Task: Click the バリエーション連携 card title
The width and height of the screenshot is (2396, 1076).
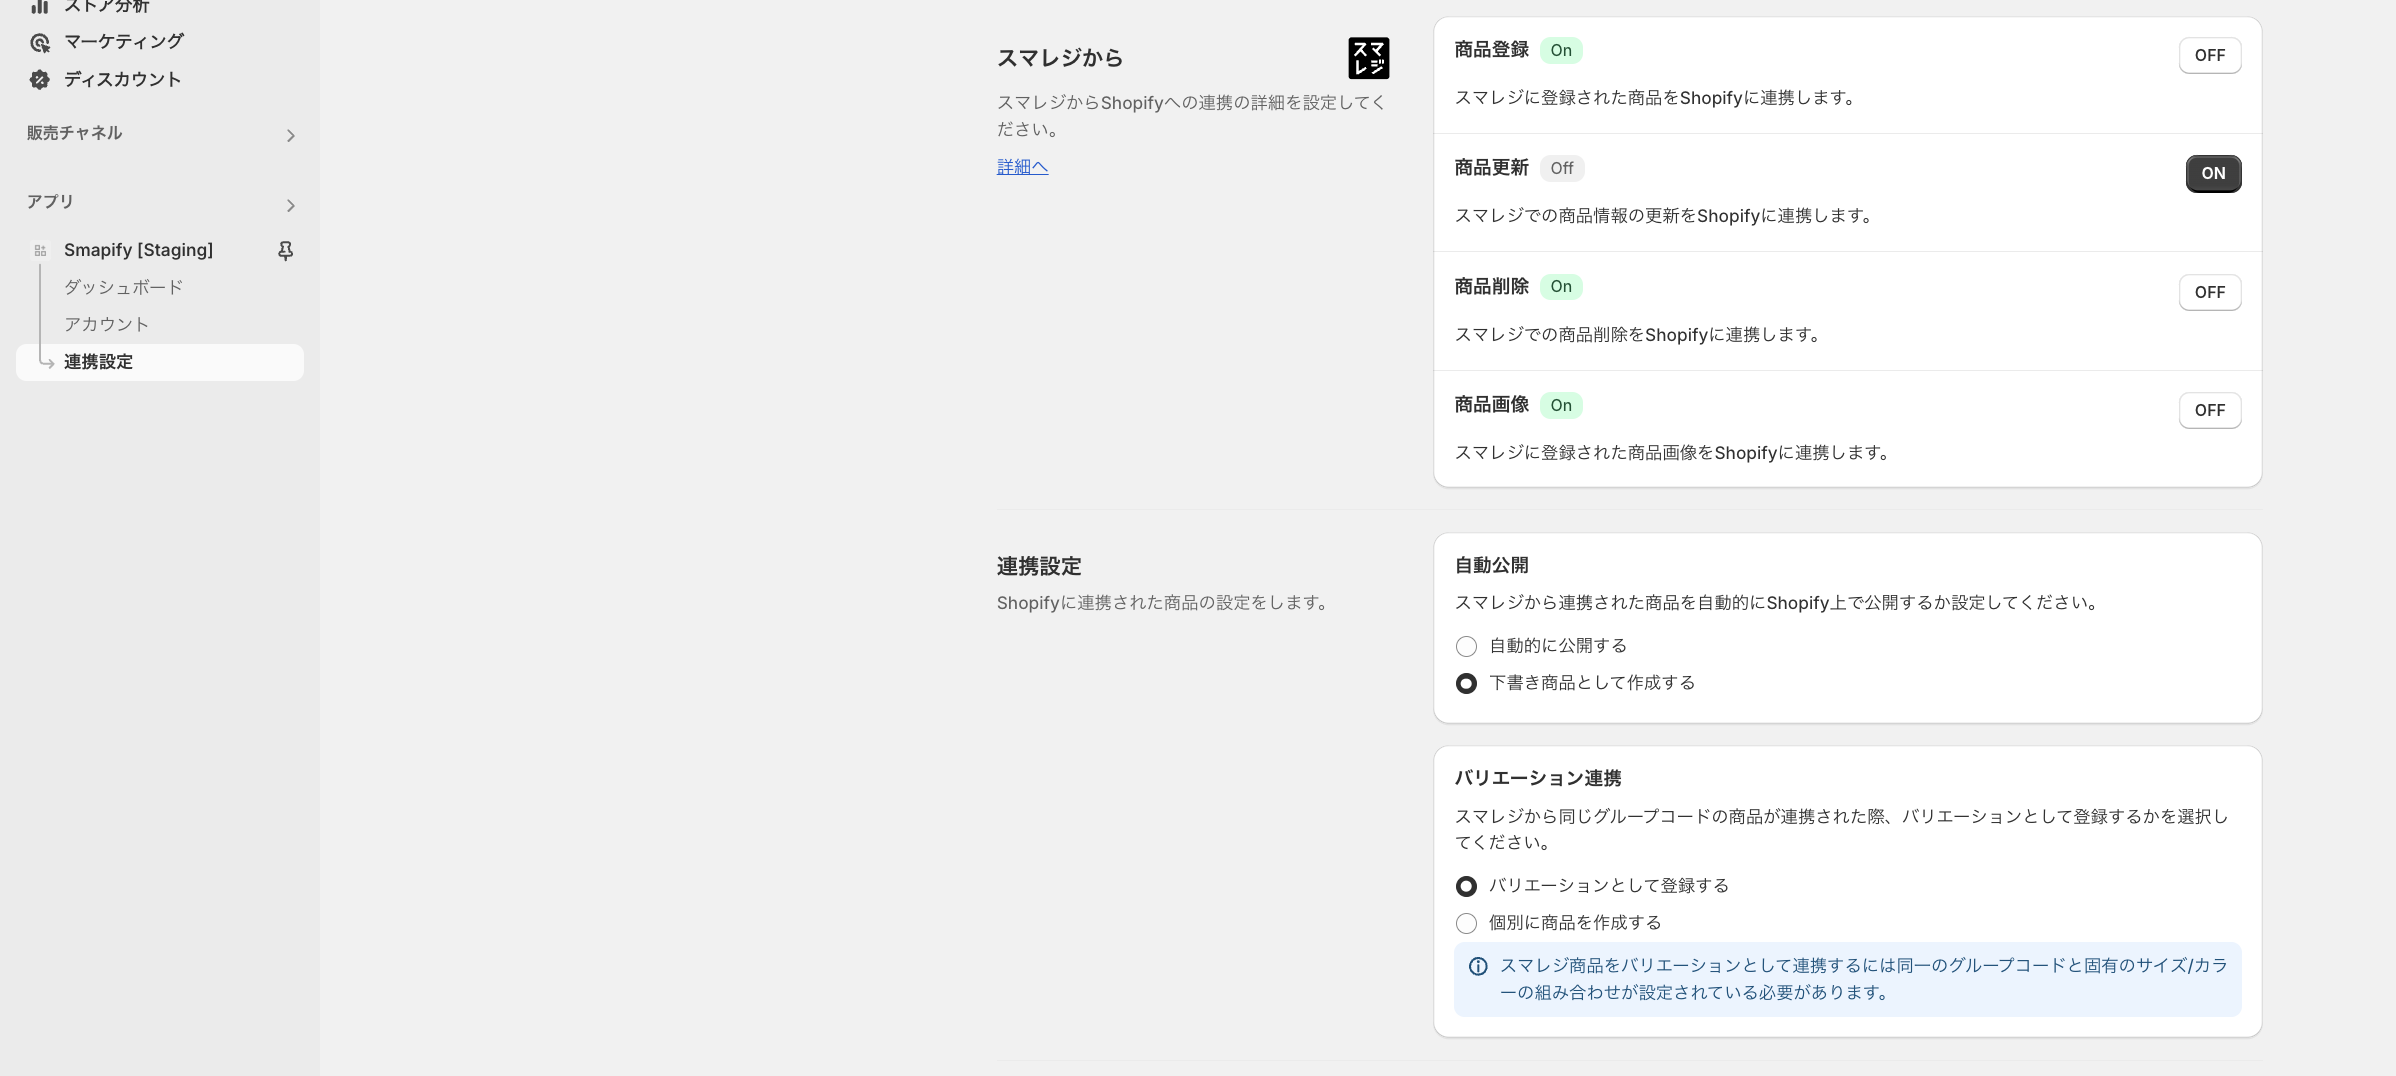Action: click(1538, 778)
